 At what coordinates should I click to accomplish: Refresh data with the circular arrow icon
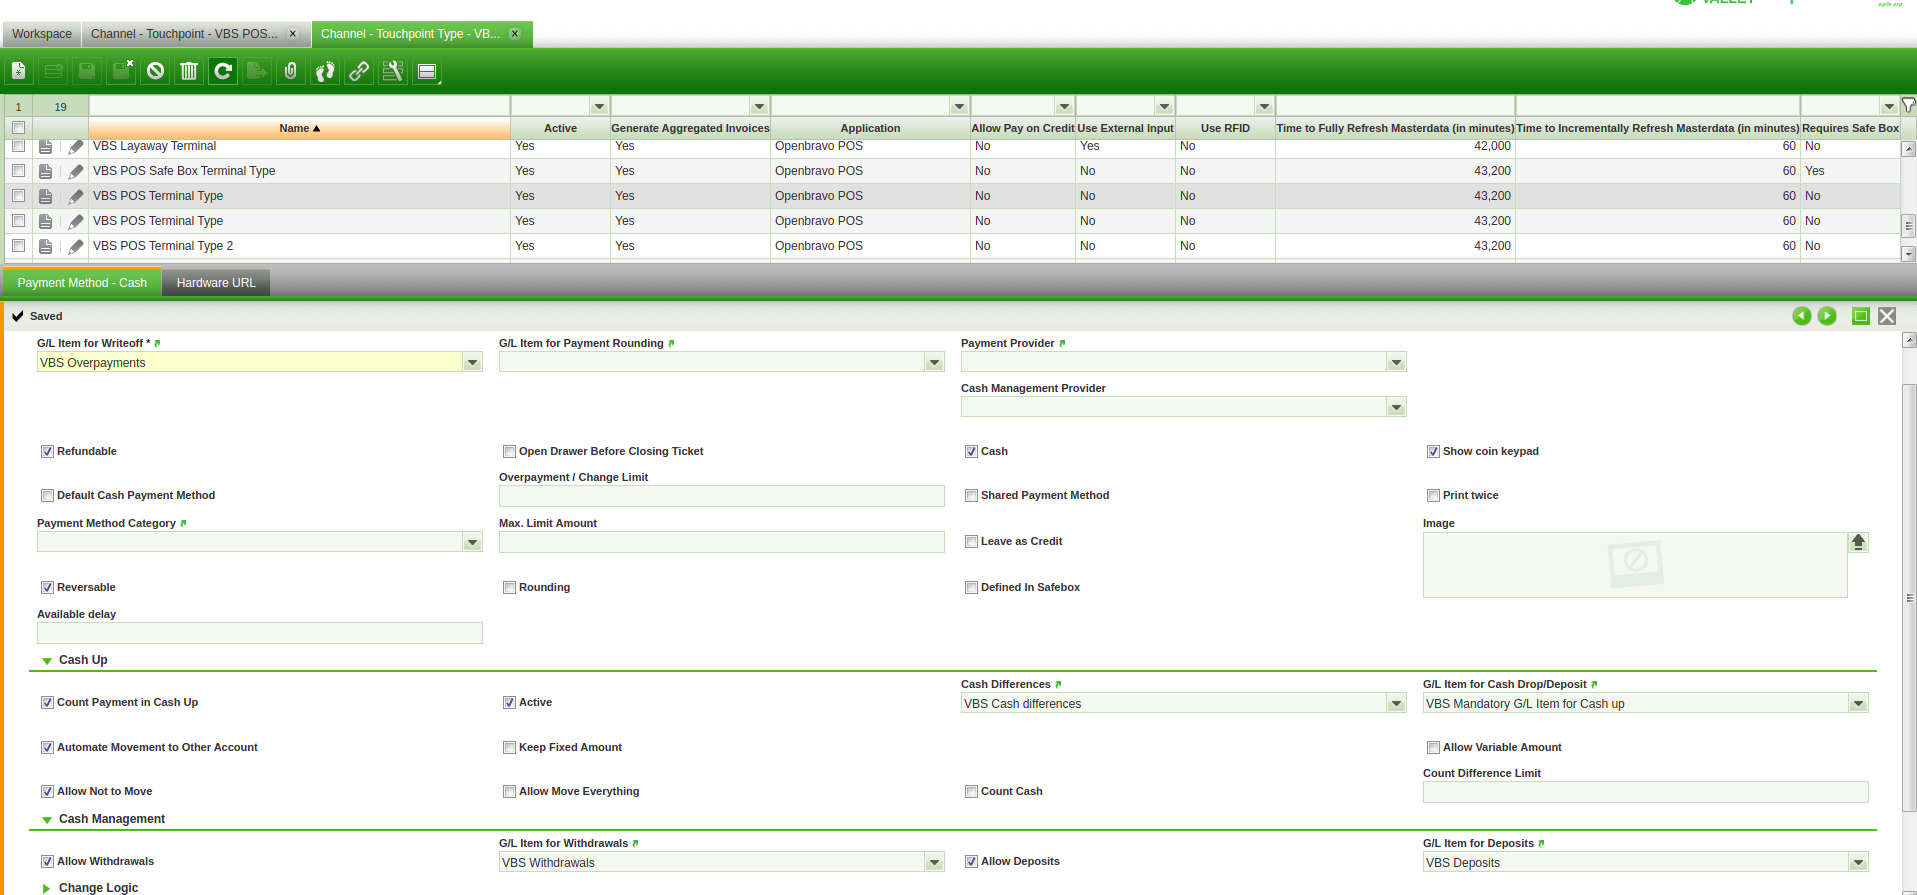coord(223,71)
